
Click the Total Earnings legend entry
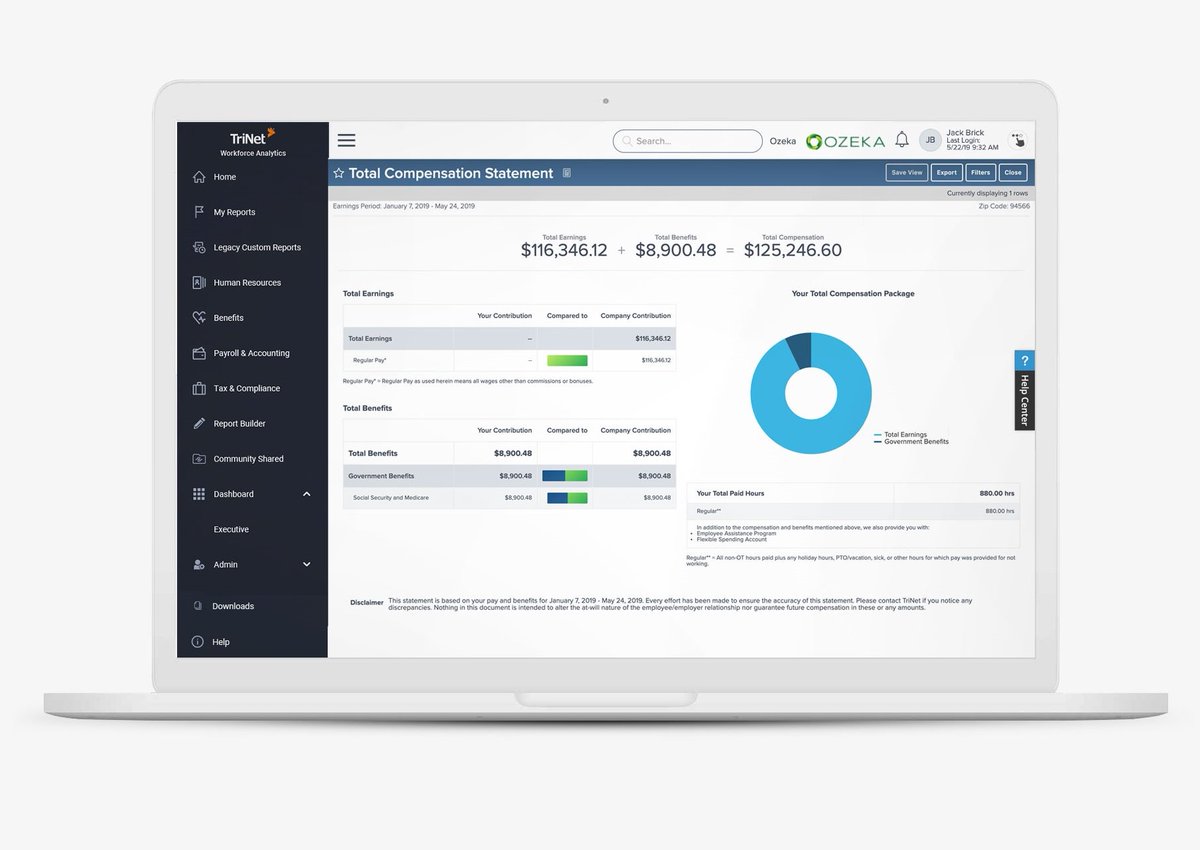[x=900, y=435]
